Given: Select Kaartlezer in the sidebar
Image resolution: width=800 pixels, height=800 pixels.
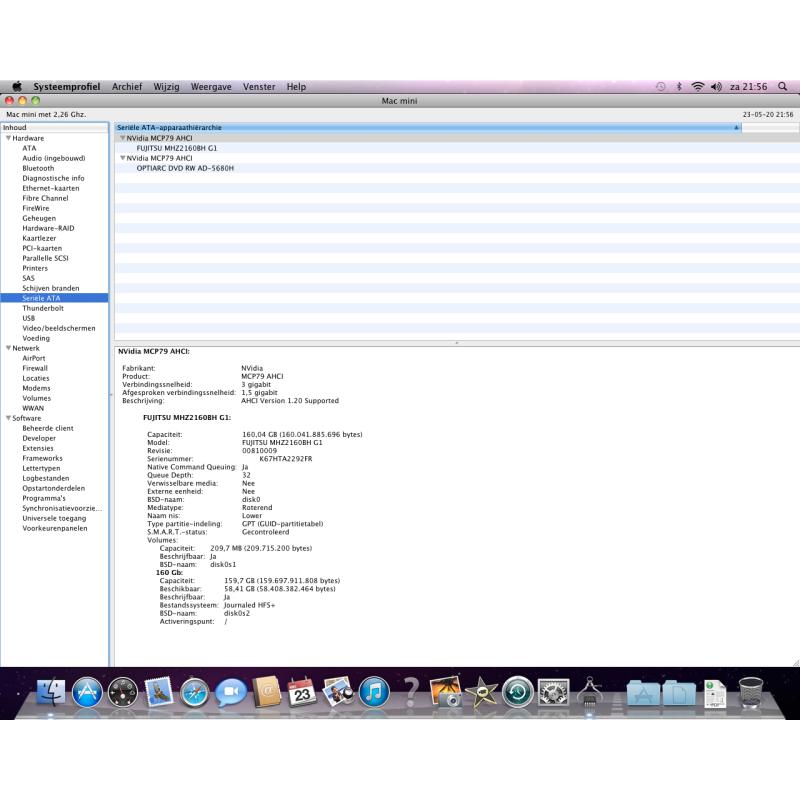Looking at the screenshot, I should click(39, 238).
